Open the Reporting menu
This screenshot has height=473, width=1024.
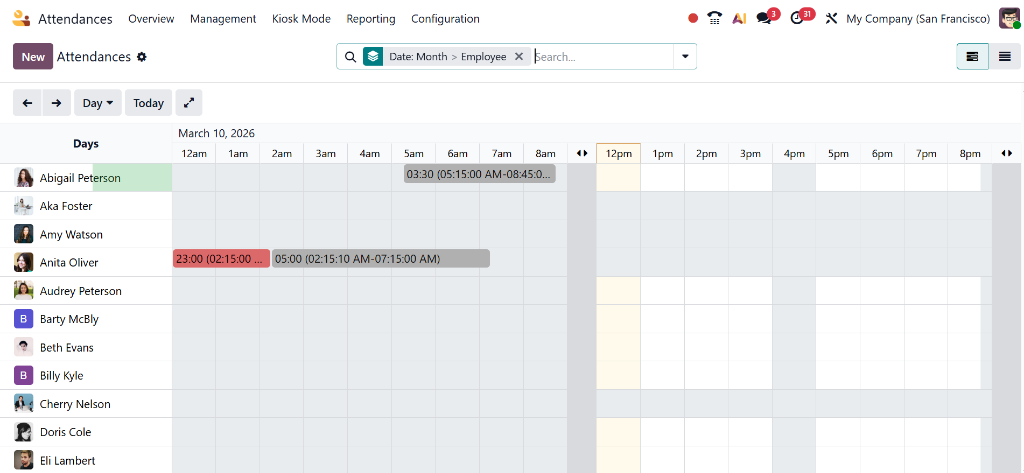coord(370,19)
